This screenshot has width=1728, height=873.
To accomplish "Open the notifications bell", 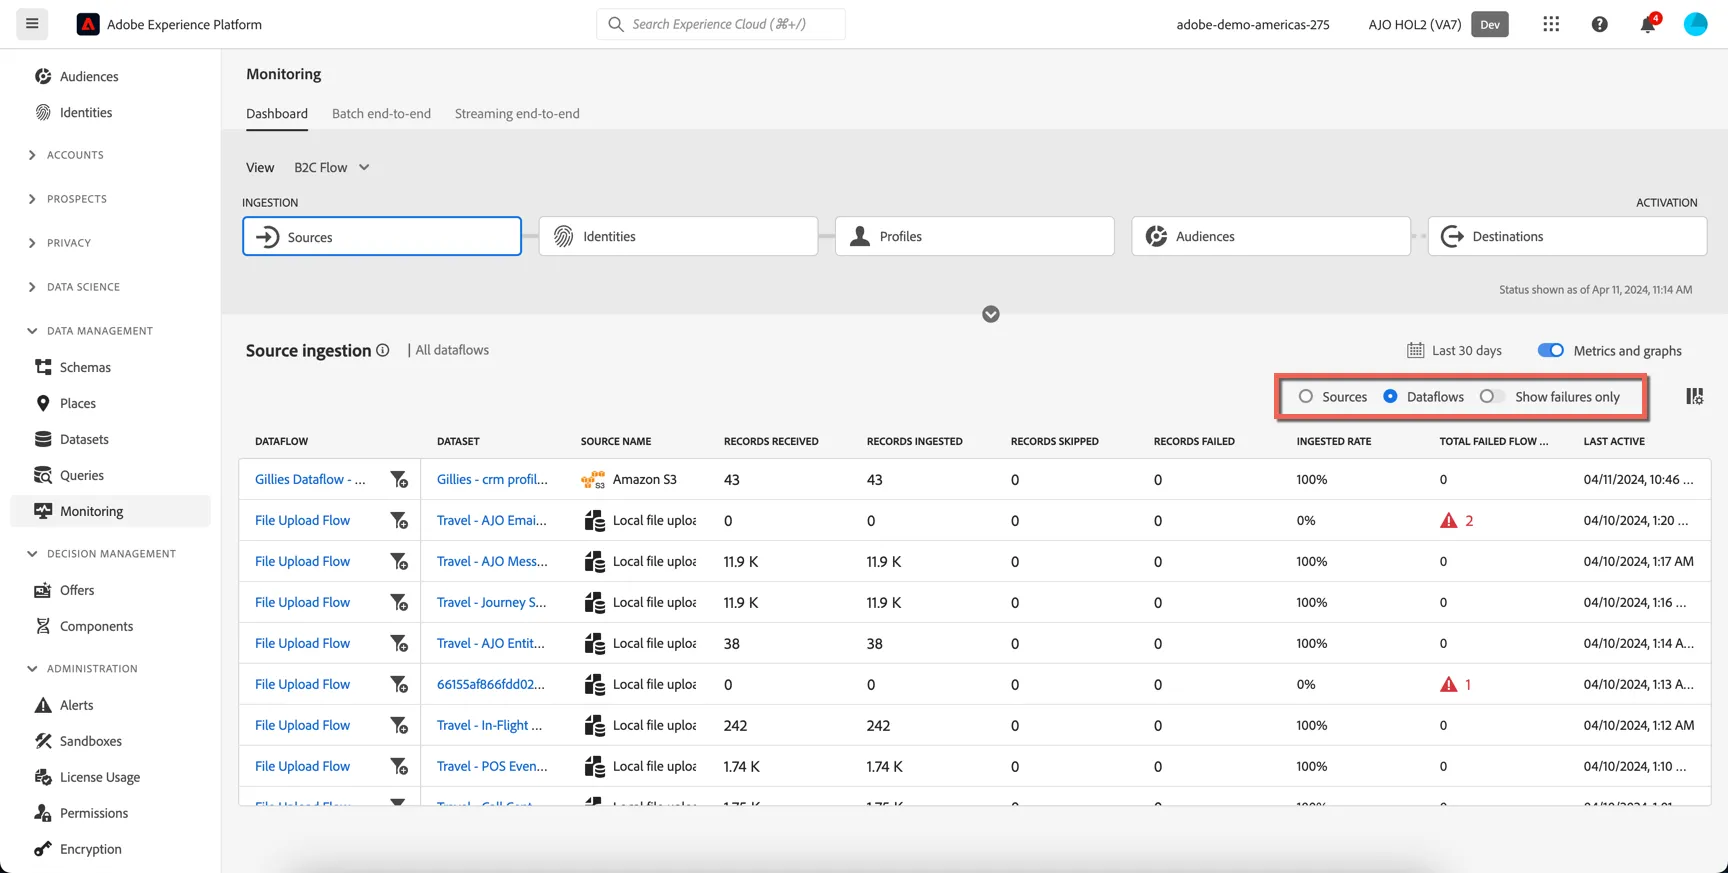I will tap(1648, 24).
